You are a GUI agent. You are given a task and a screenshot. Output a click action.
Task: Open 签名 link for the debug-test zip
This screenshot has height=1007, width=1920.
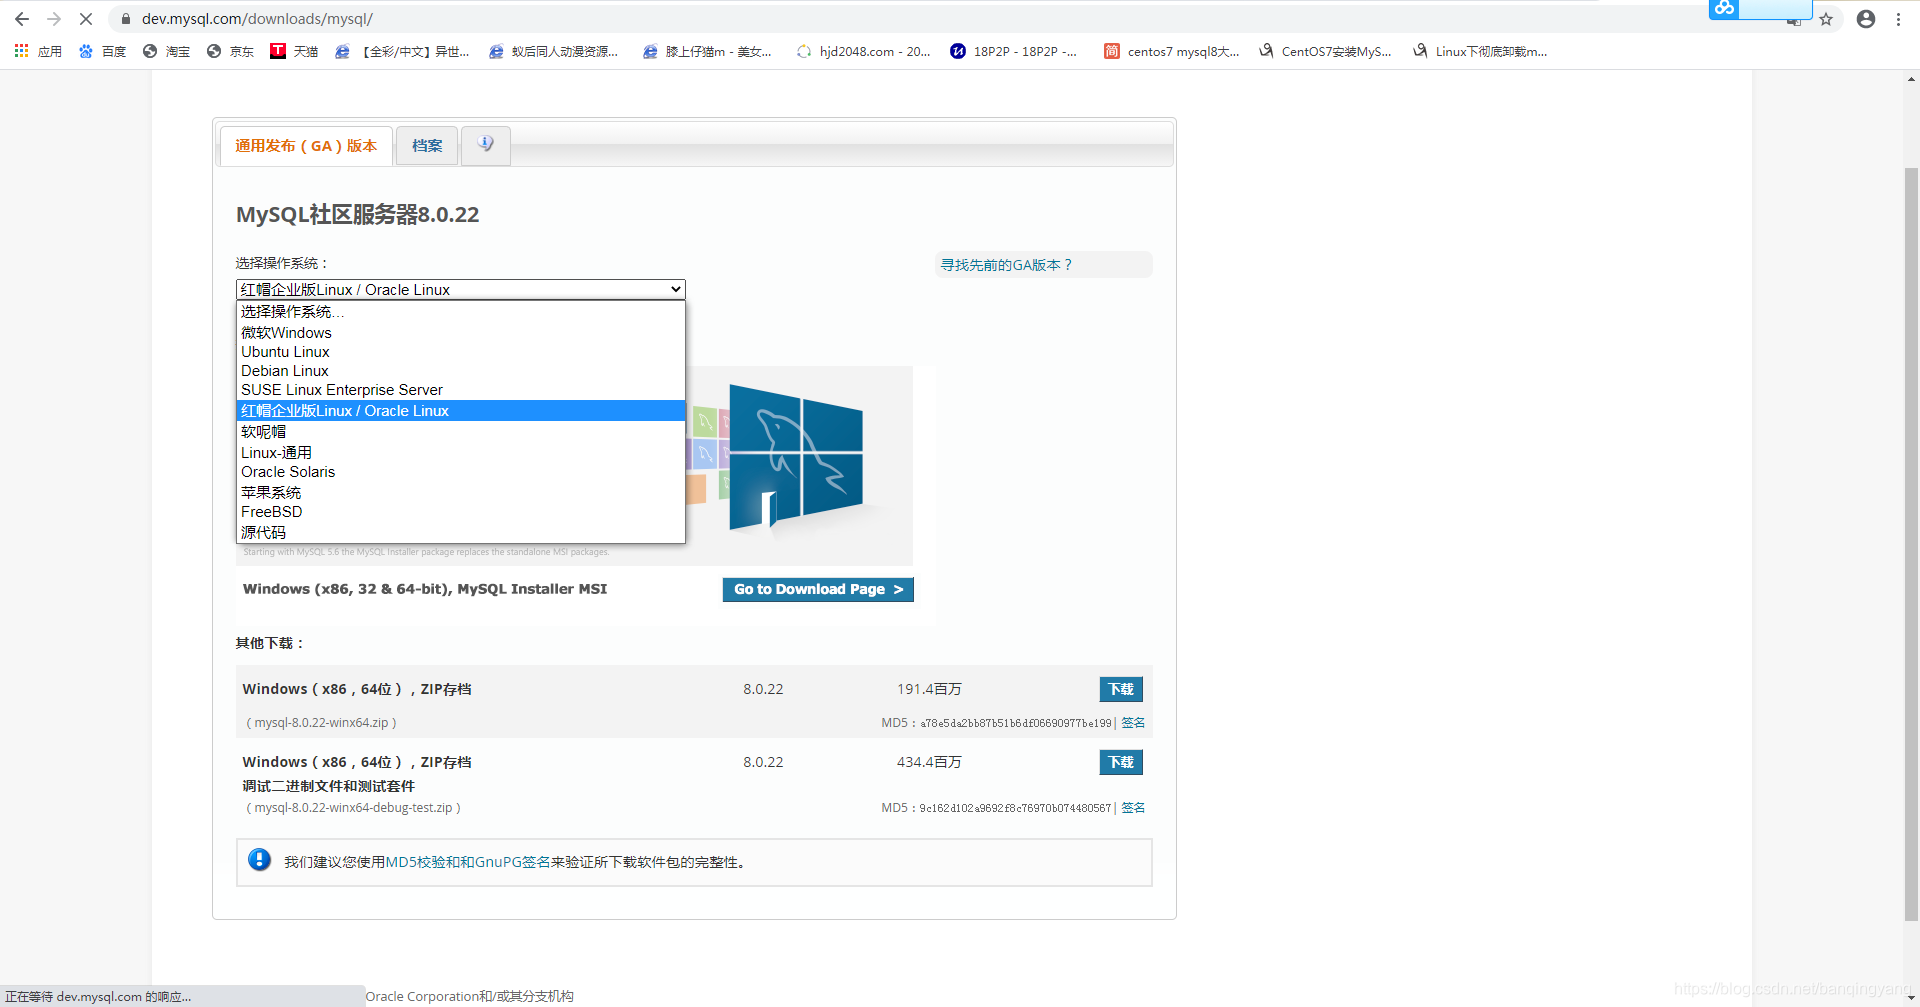point(1133,807)
